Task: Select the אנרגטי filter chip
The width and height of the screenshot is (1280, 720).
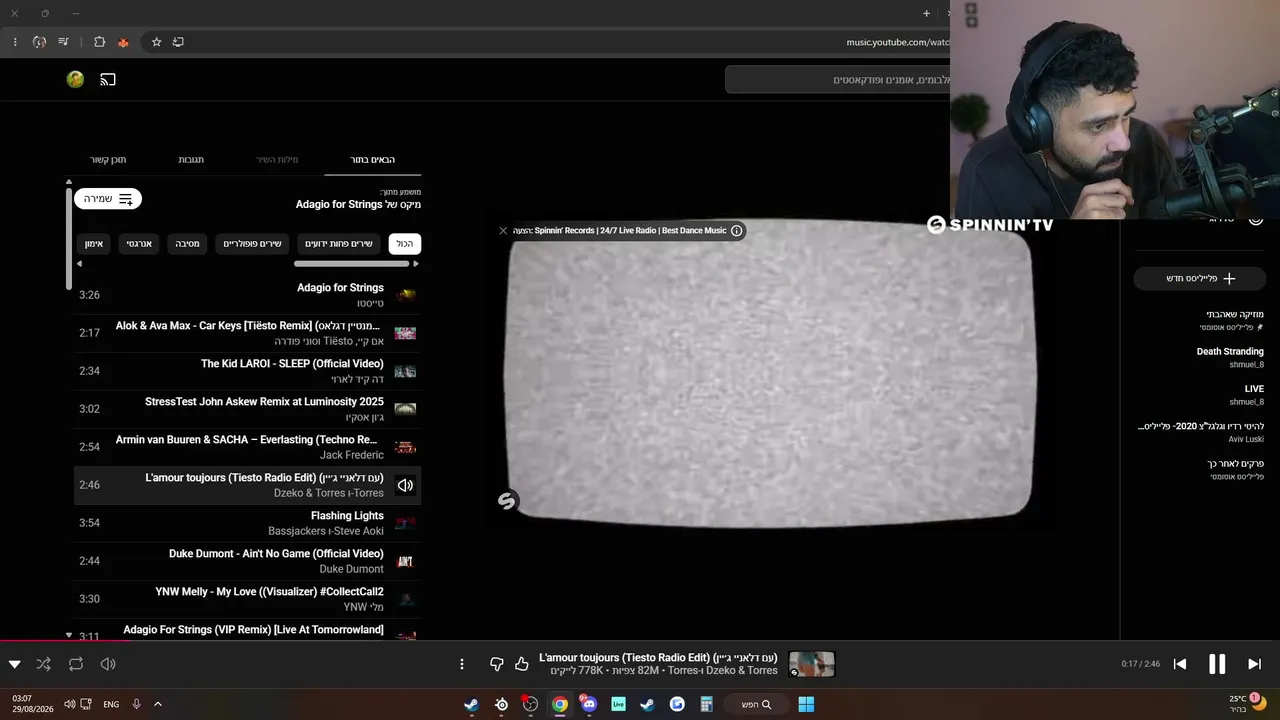Action: (x=139, y=244)
